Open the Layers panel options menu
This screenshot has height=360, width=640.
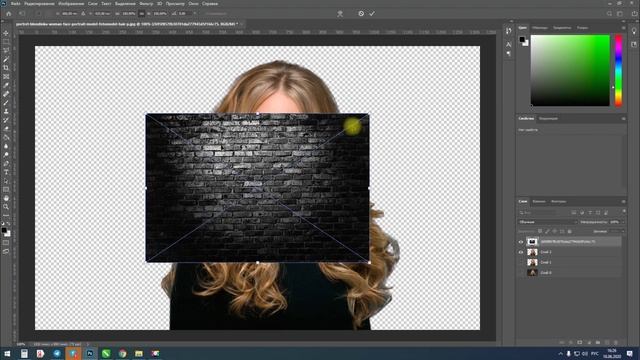point(623,201)
